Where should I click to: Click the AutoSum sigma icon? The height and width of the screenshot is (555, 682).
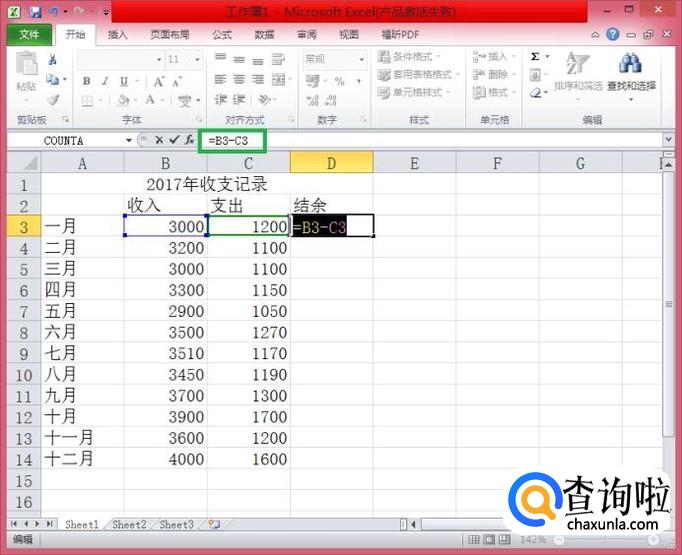tap(535, 57)
